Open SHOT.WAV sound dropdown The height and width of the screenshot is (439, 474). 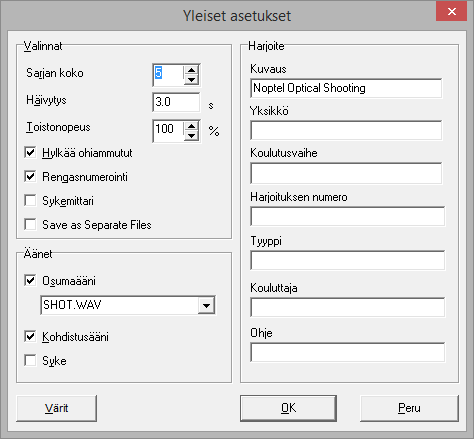[x=206, y=305]
